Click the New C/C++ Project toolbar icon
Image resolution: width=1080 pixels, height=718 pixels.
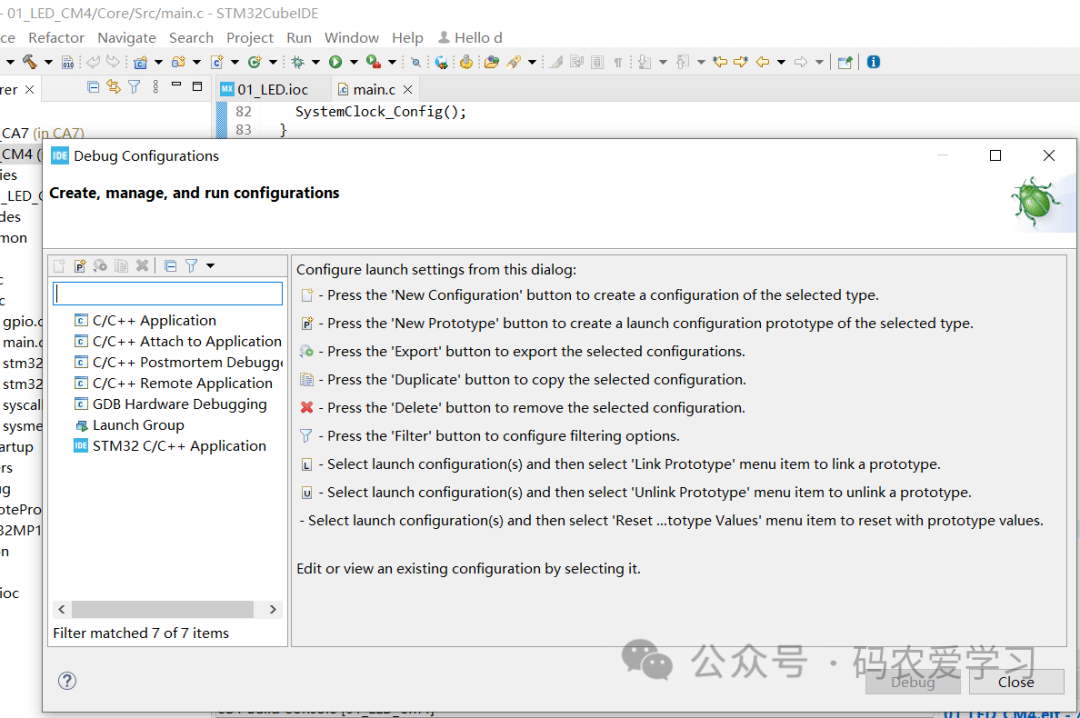coord(141,62)
